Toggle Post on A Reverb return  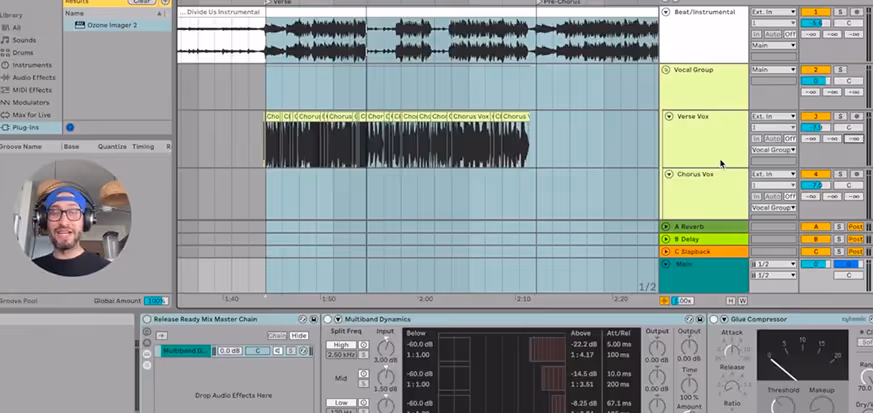(x=855, y=227)
